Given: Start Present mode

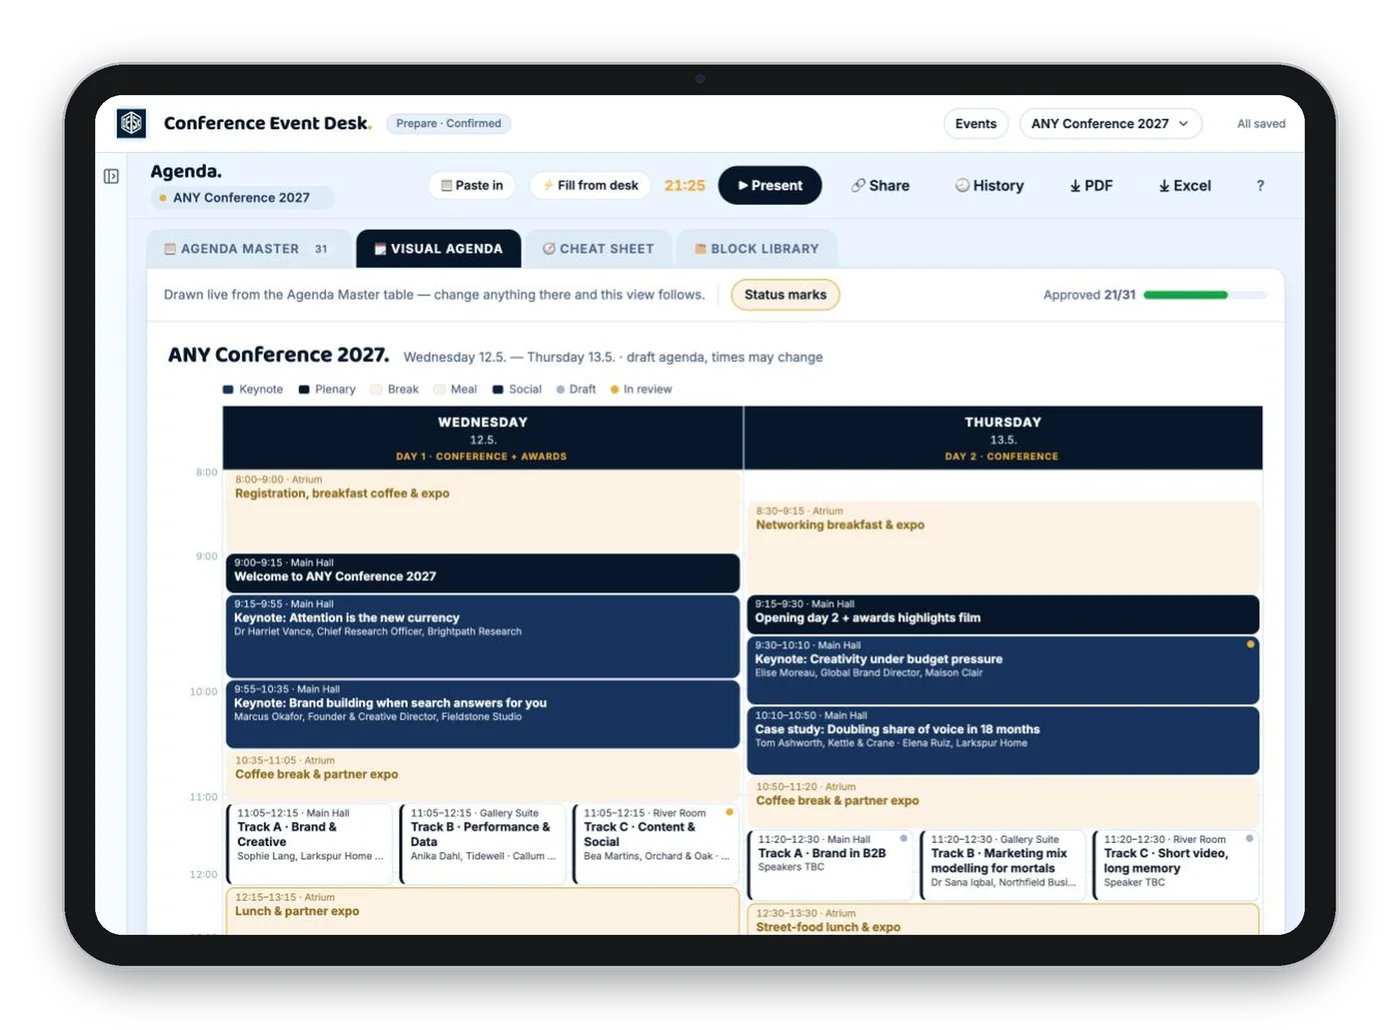Looking at the screenshot, I should point(770,185).
